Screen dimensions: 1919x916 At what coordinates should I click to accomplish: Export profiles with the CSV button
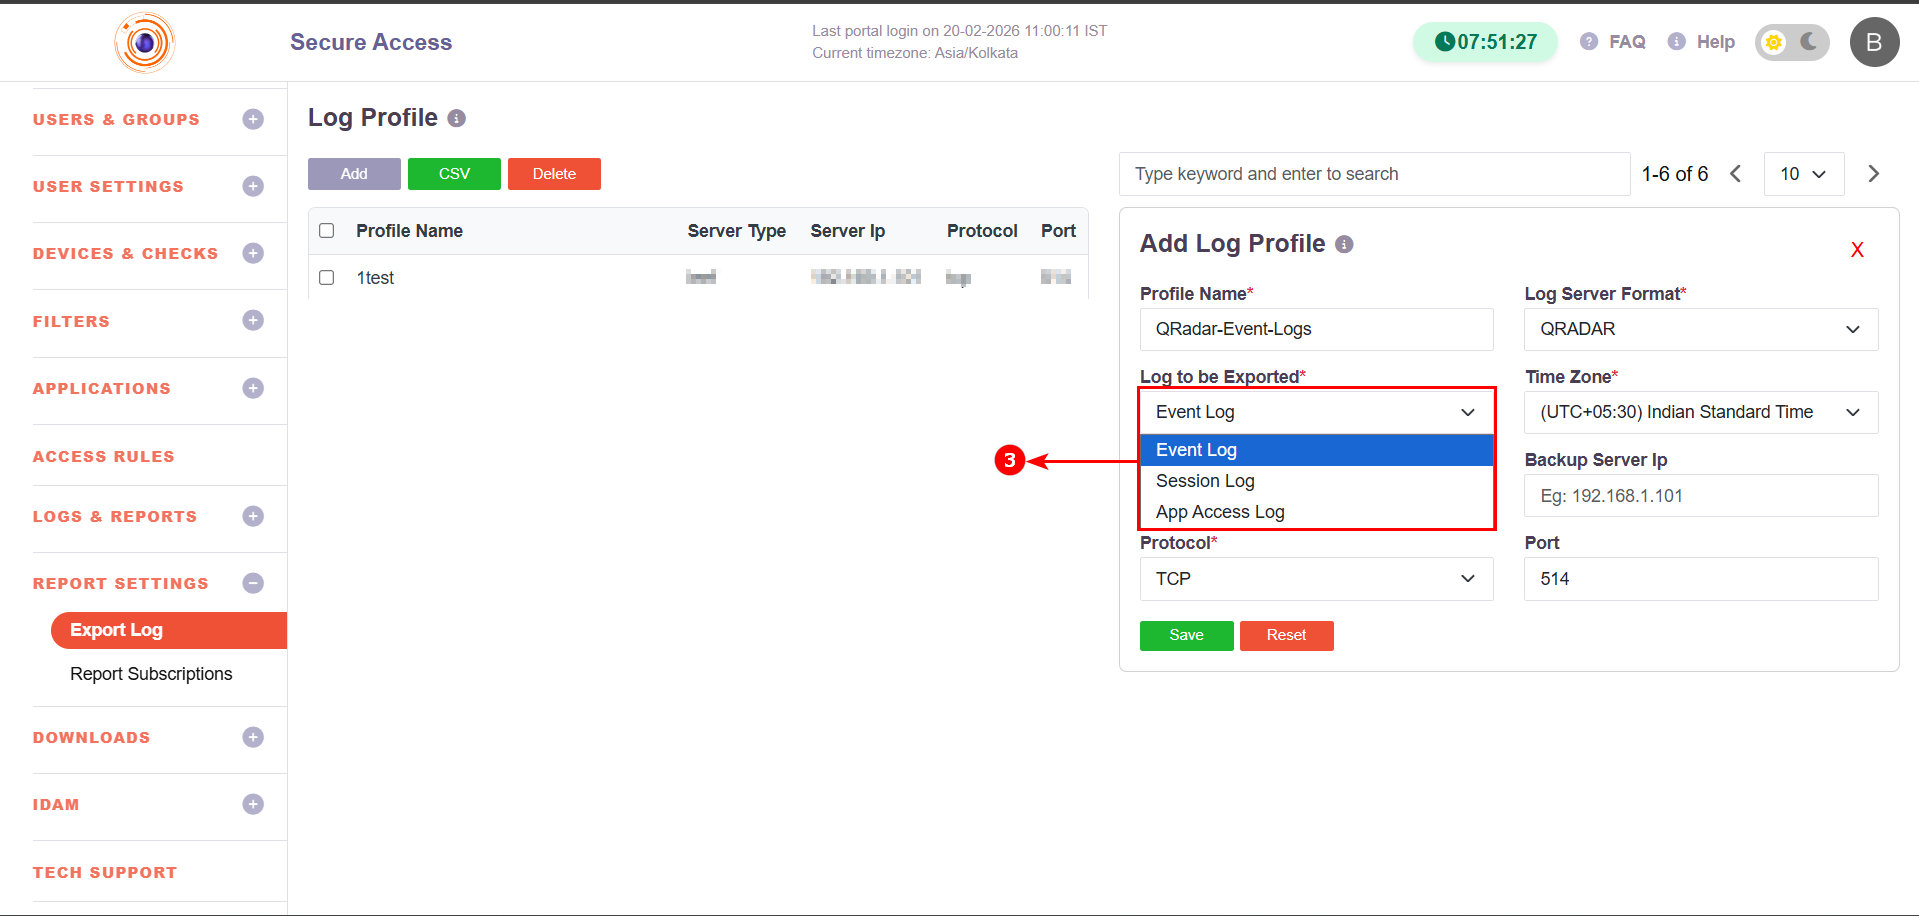pos(454,174)
